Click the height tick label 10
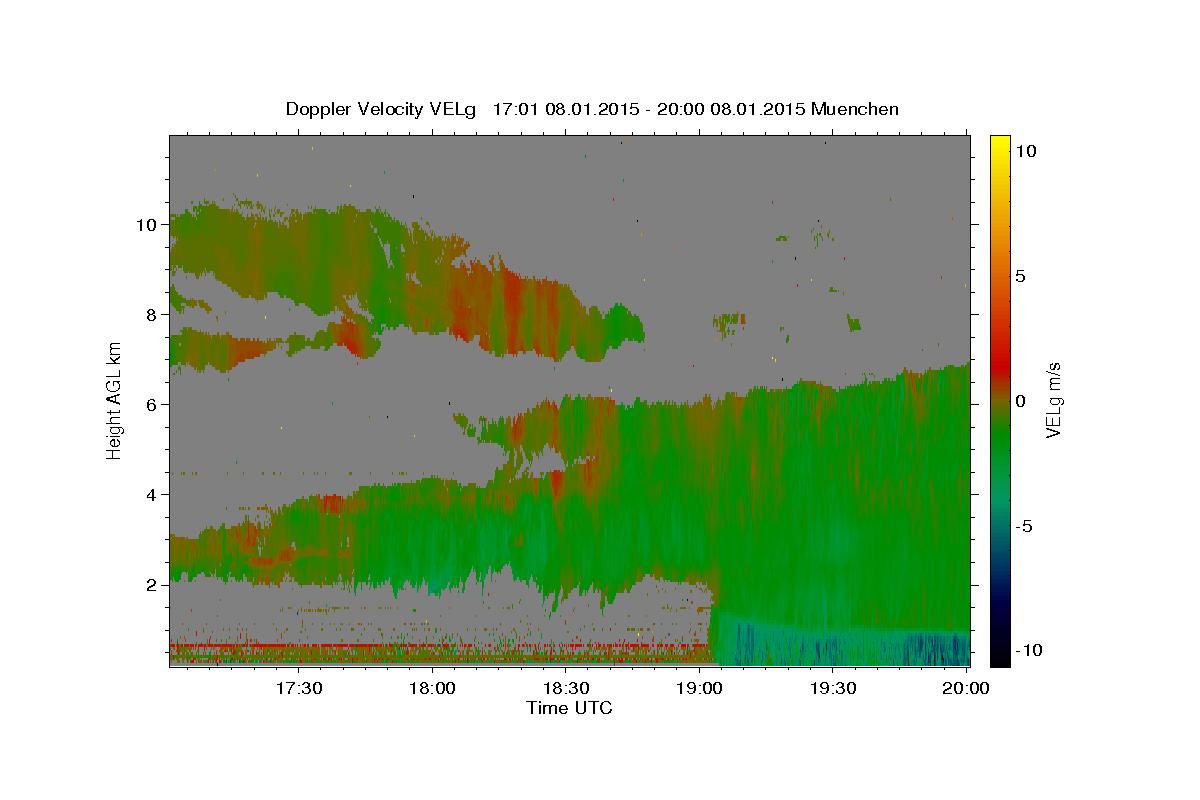Screen dimensions: 1200x800 [146, 224]
